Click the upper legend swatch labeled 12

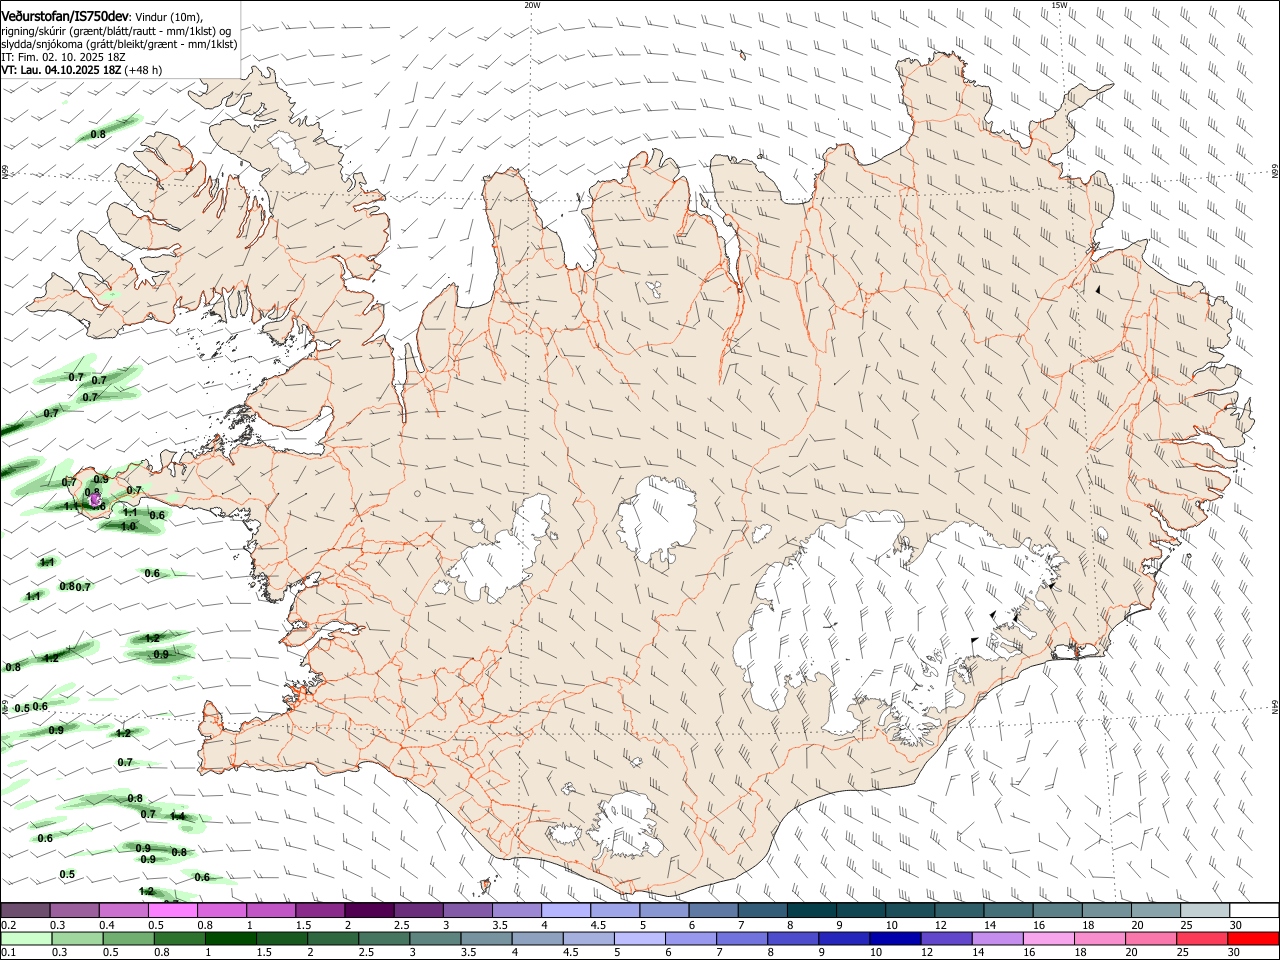coord(958,910)
